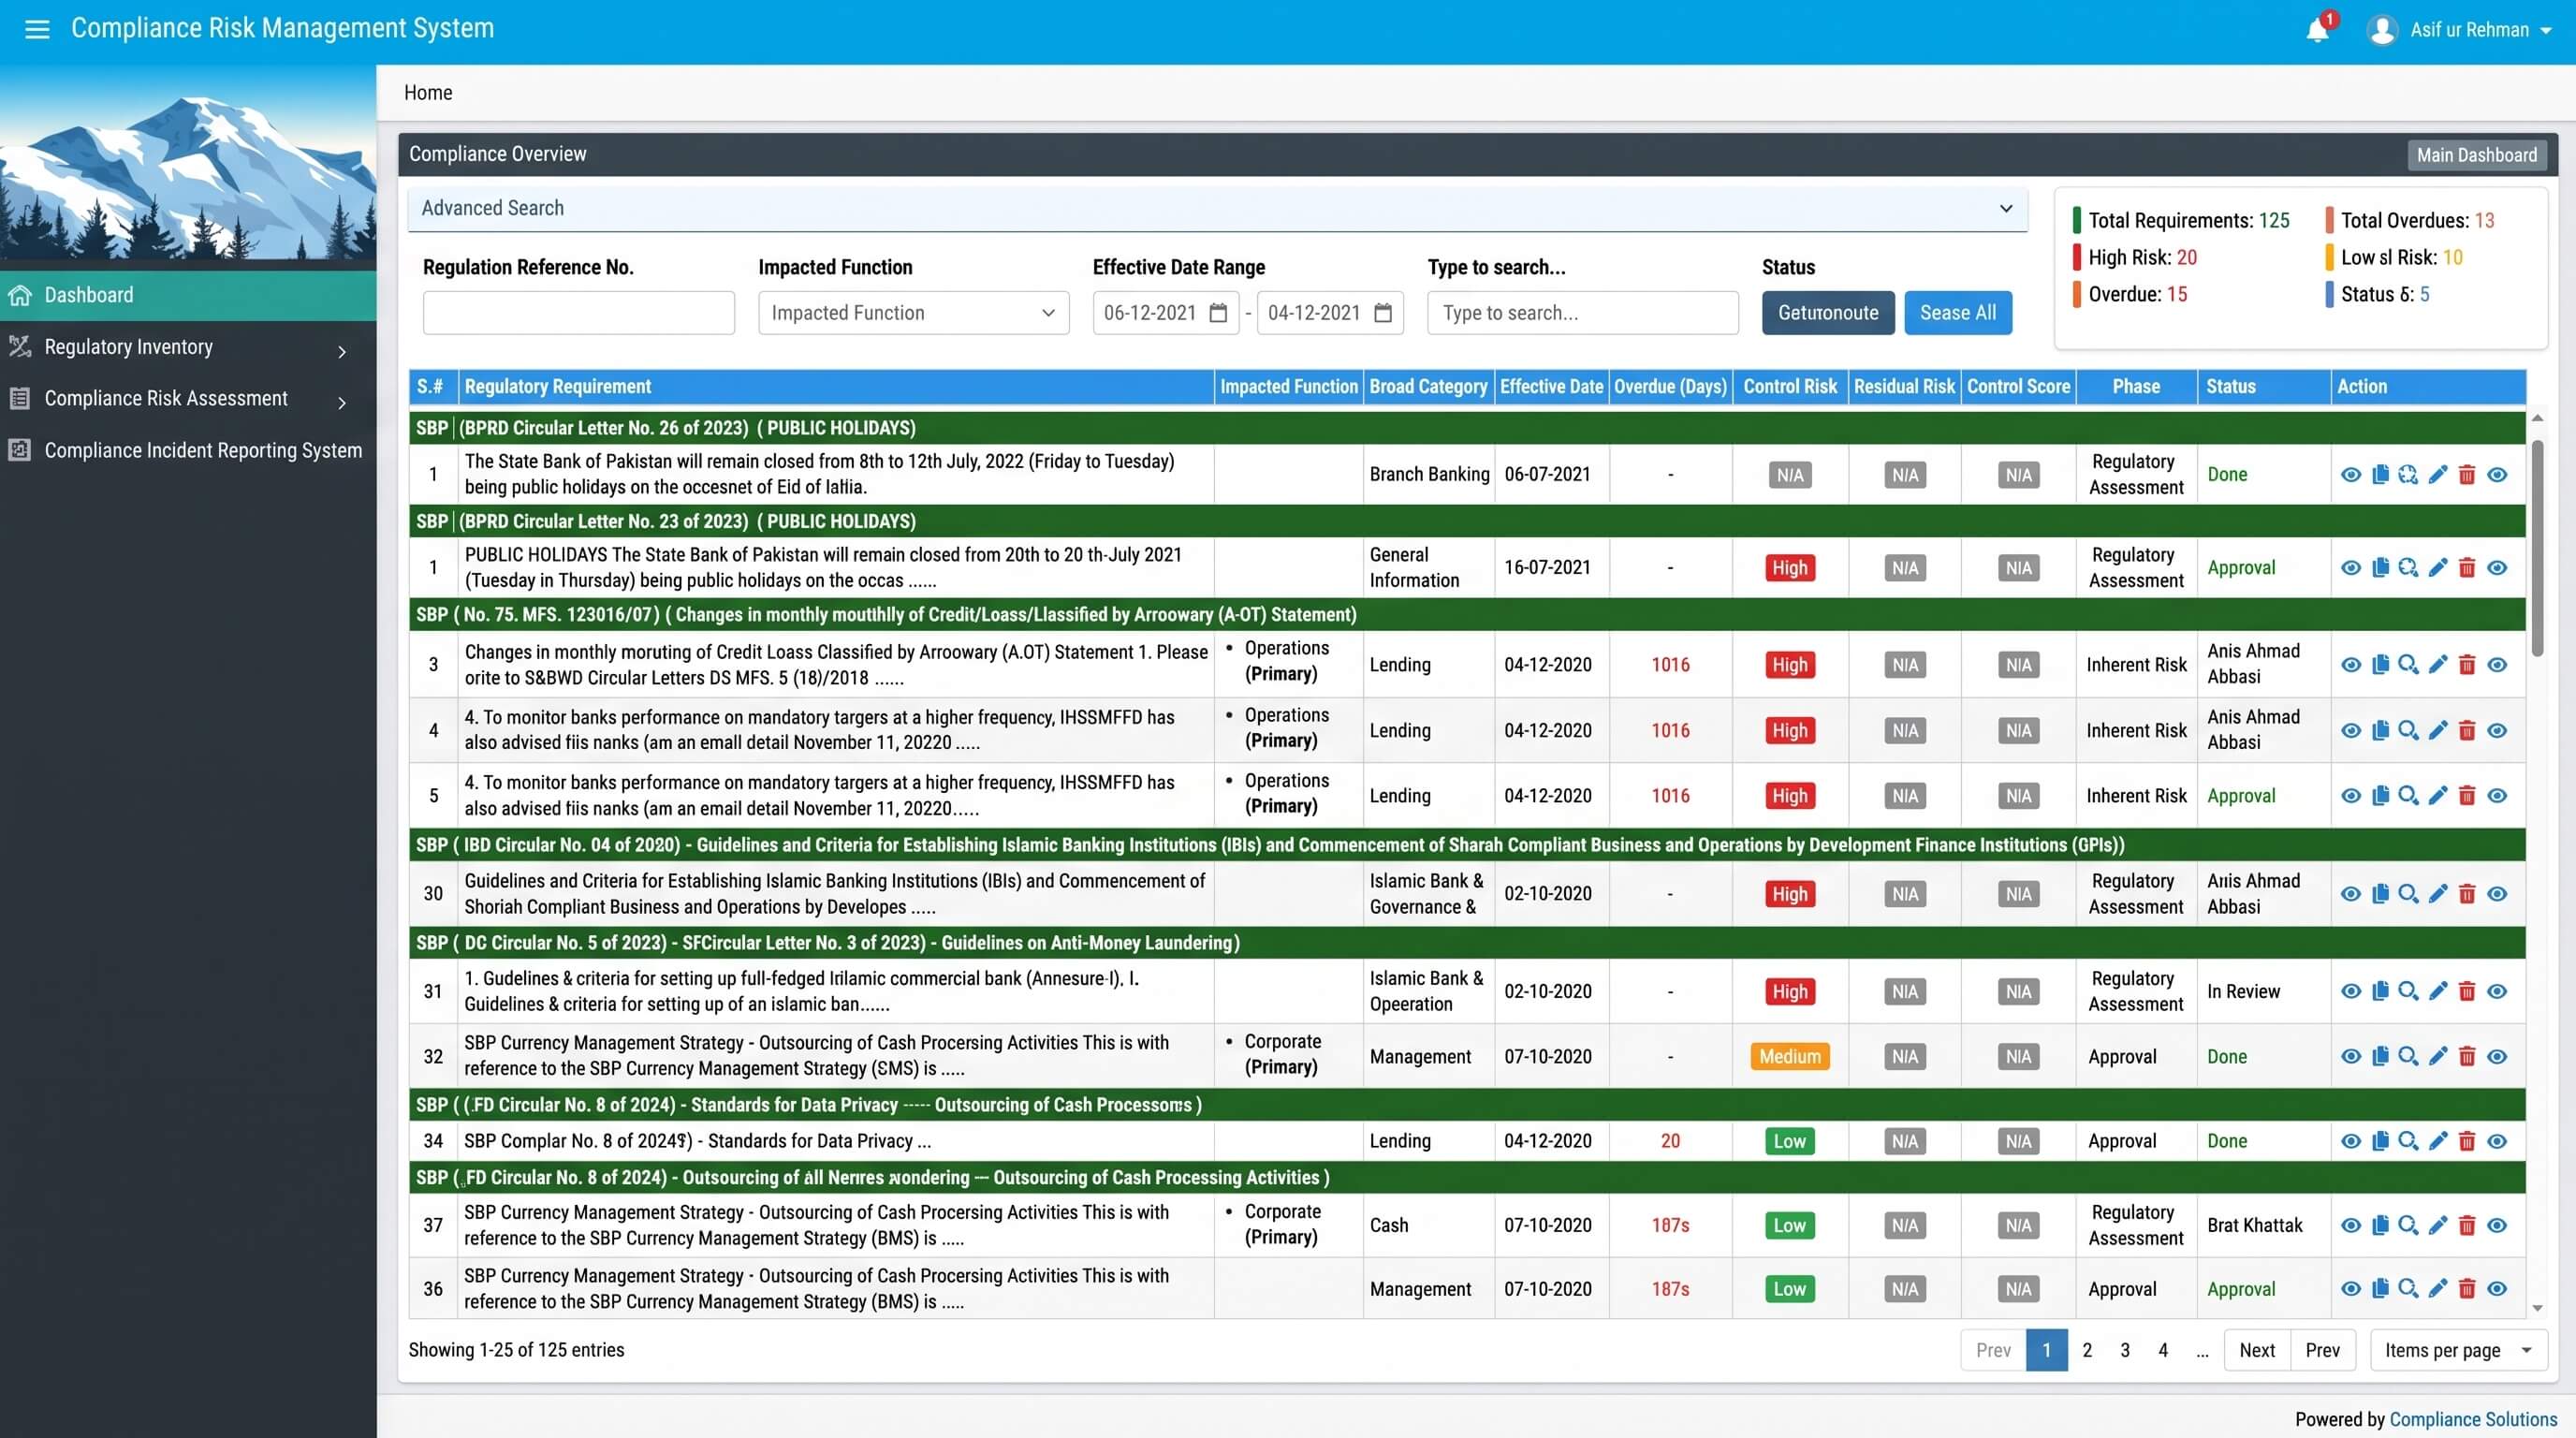This screenshot has width=2576, height=1438.
Task: Click pencil edit icon in row 34
Action: [x=2438, y=1141]
